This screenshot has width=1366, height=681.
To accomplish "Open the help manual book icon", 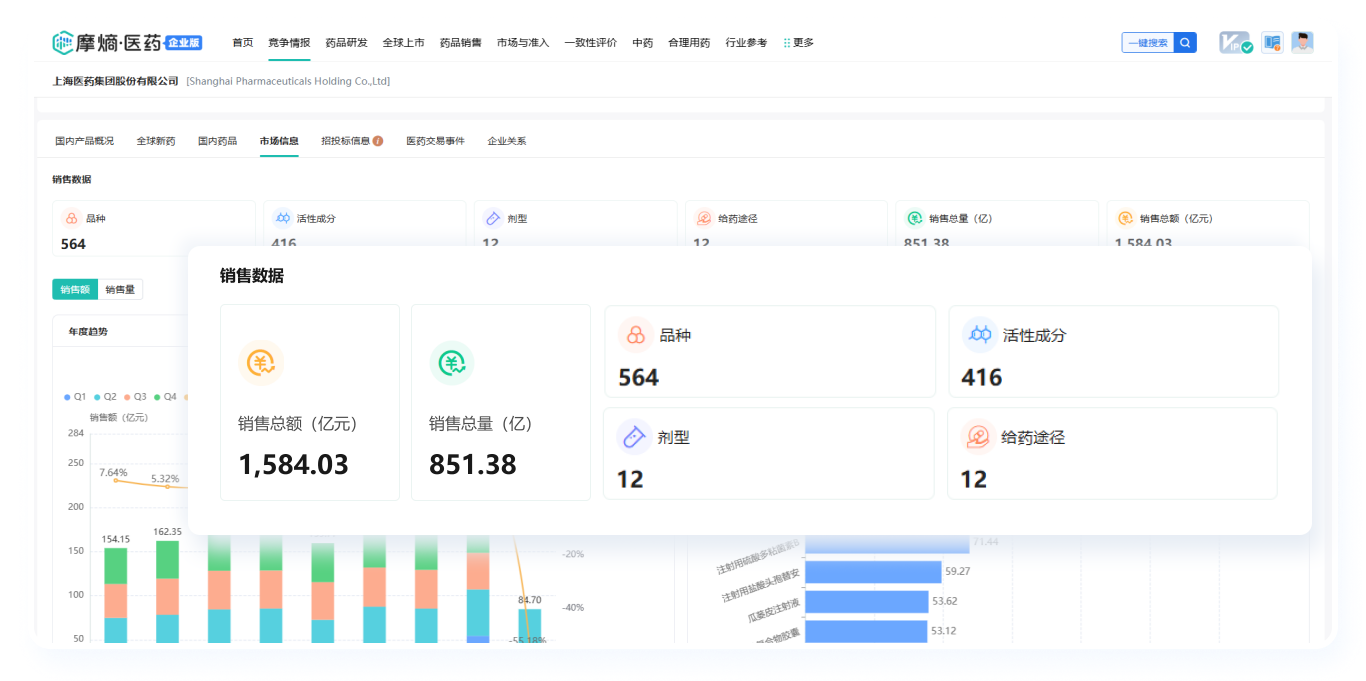I will click(x=1272, y=43).
